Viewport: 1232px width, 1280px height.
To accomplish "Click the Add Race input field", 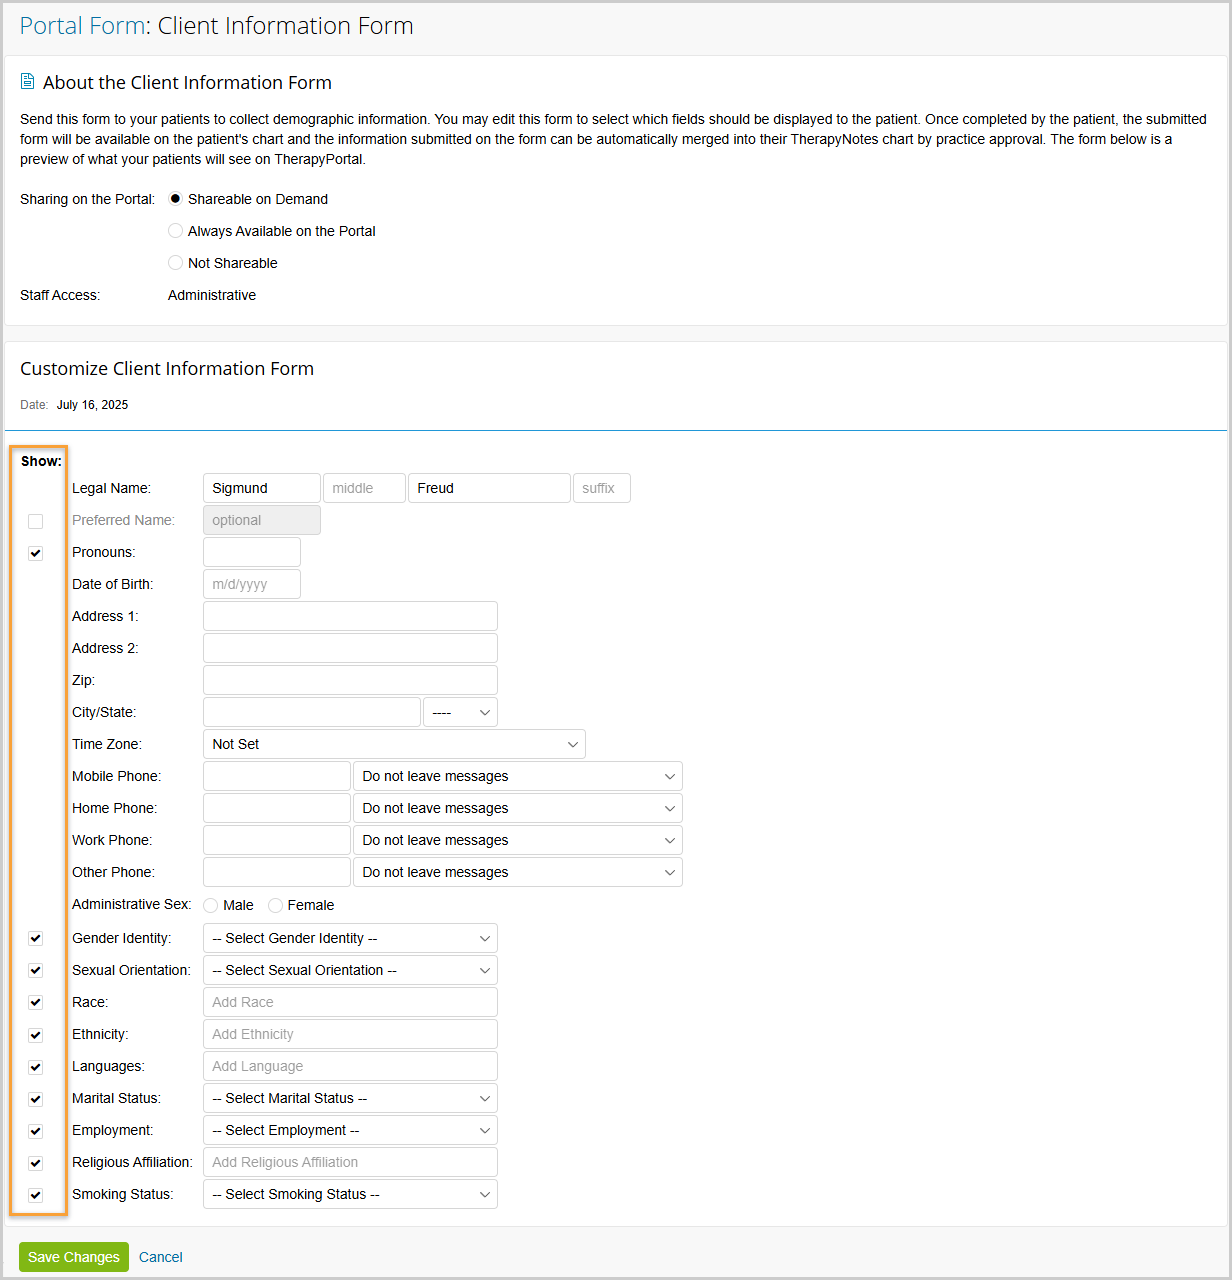I will [x=350, y=1002].
